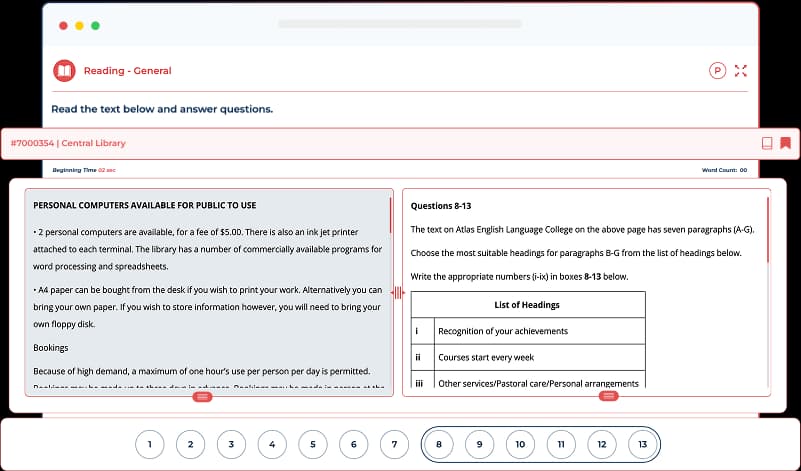Screen dimensions: 801x471
Task: Go to question 1
Action: coord(149,444)
